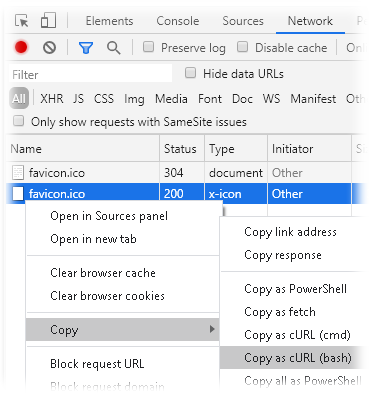Image resolution: width=369 pixels, height=393 pixels.
Task: Choose Open in new tab
Action: [x=93, y=239]
